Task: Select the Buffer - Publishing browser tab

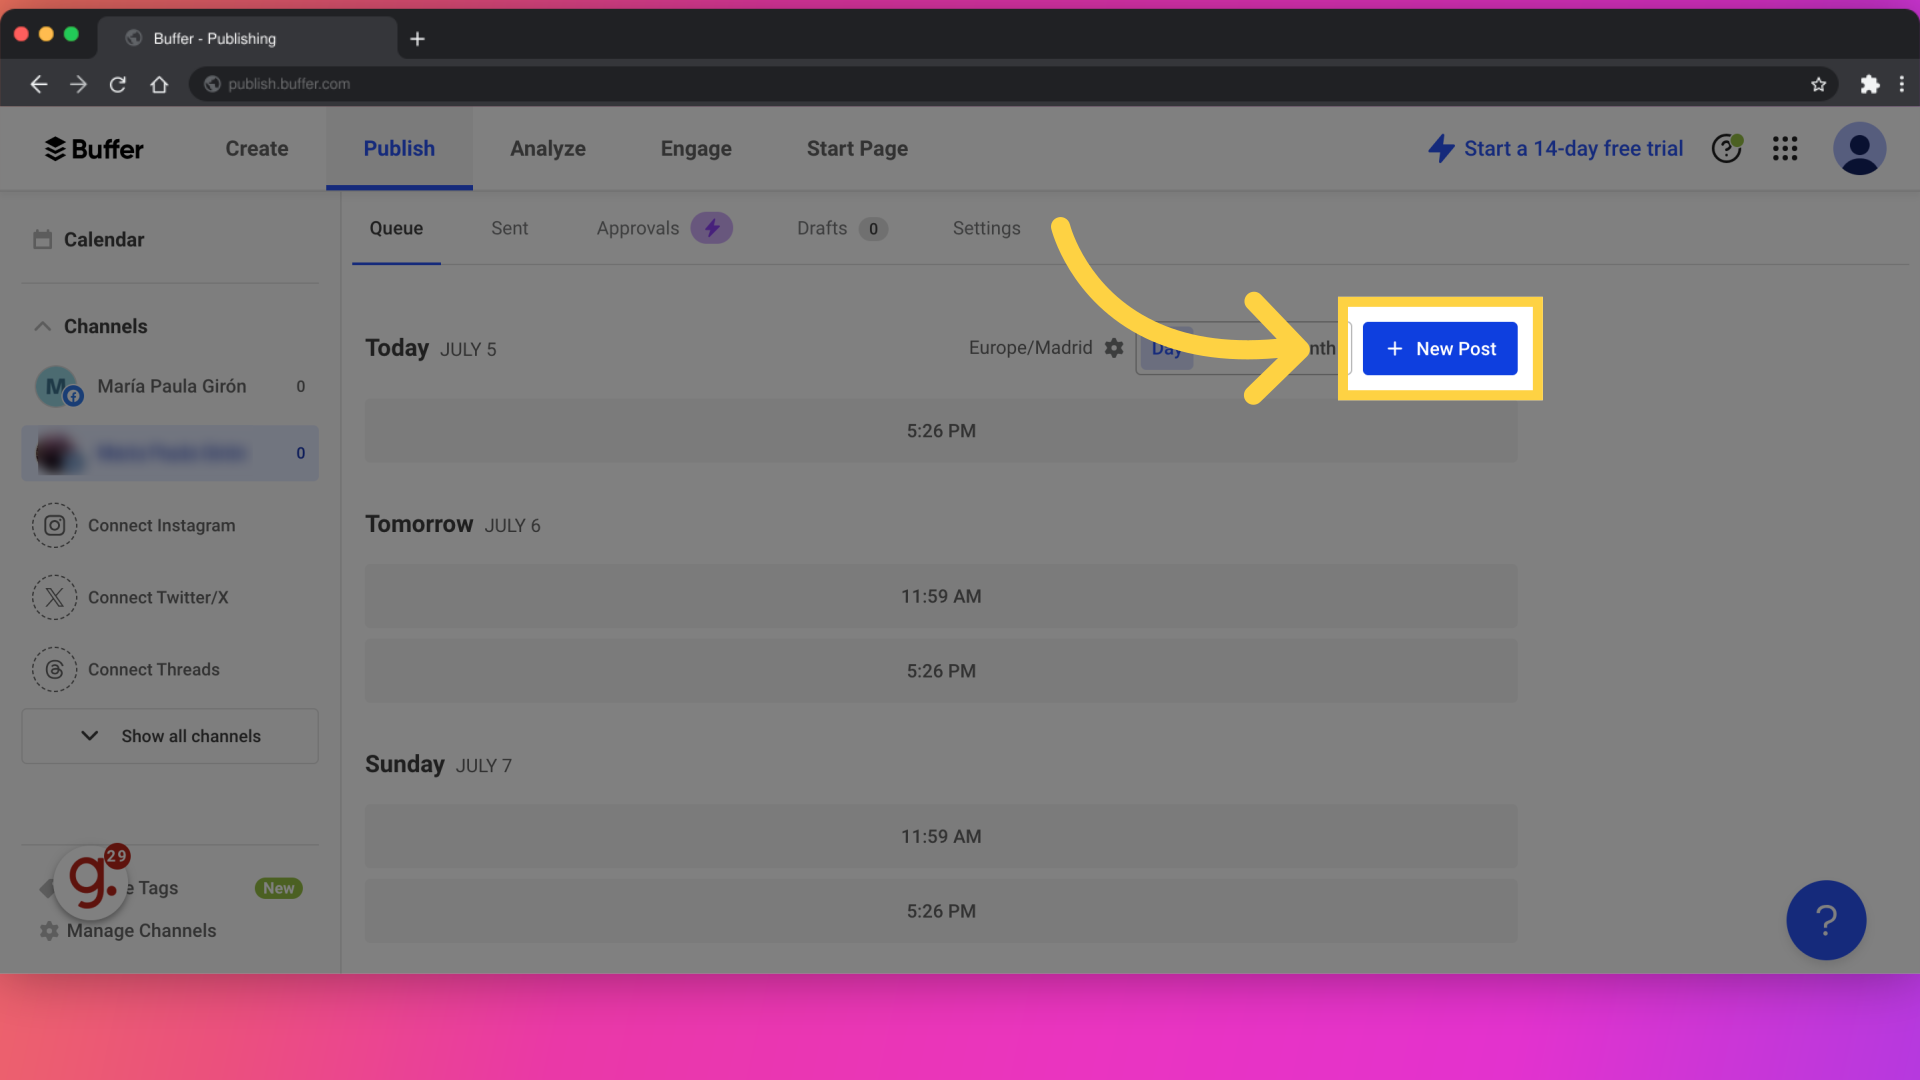Action: point(247,39)
